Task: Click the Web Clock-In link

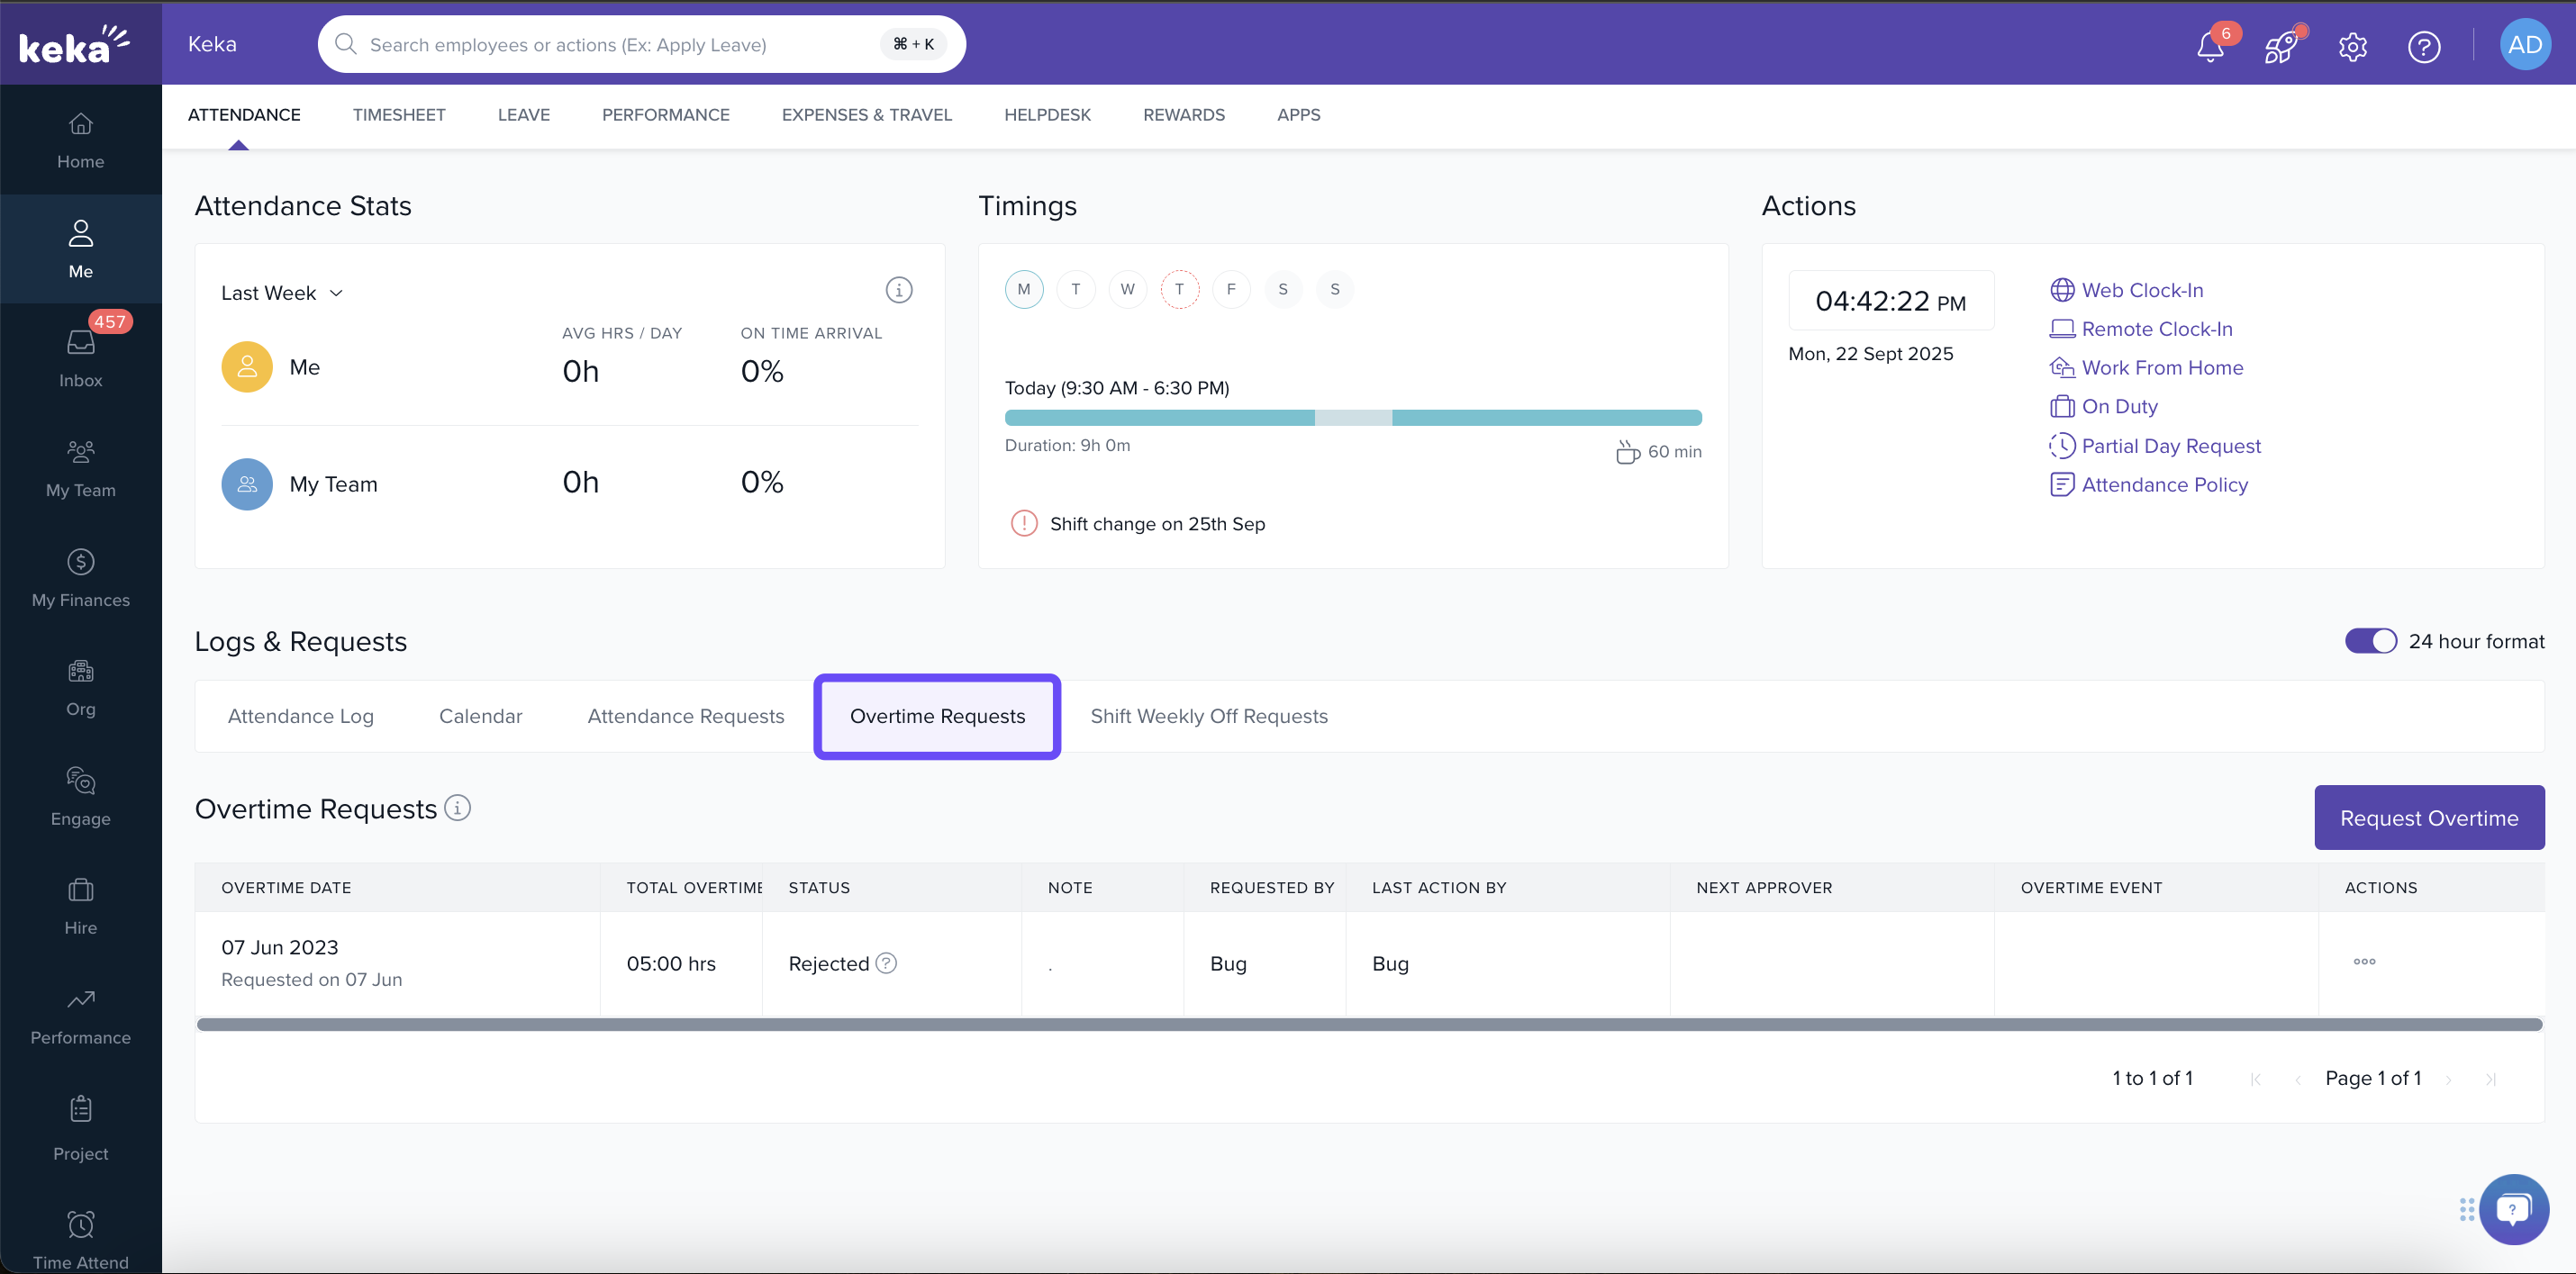Action: (x=2141, y=290)
